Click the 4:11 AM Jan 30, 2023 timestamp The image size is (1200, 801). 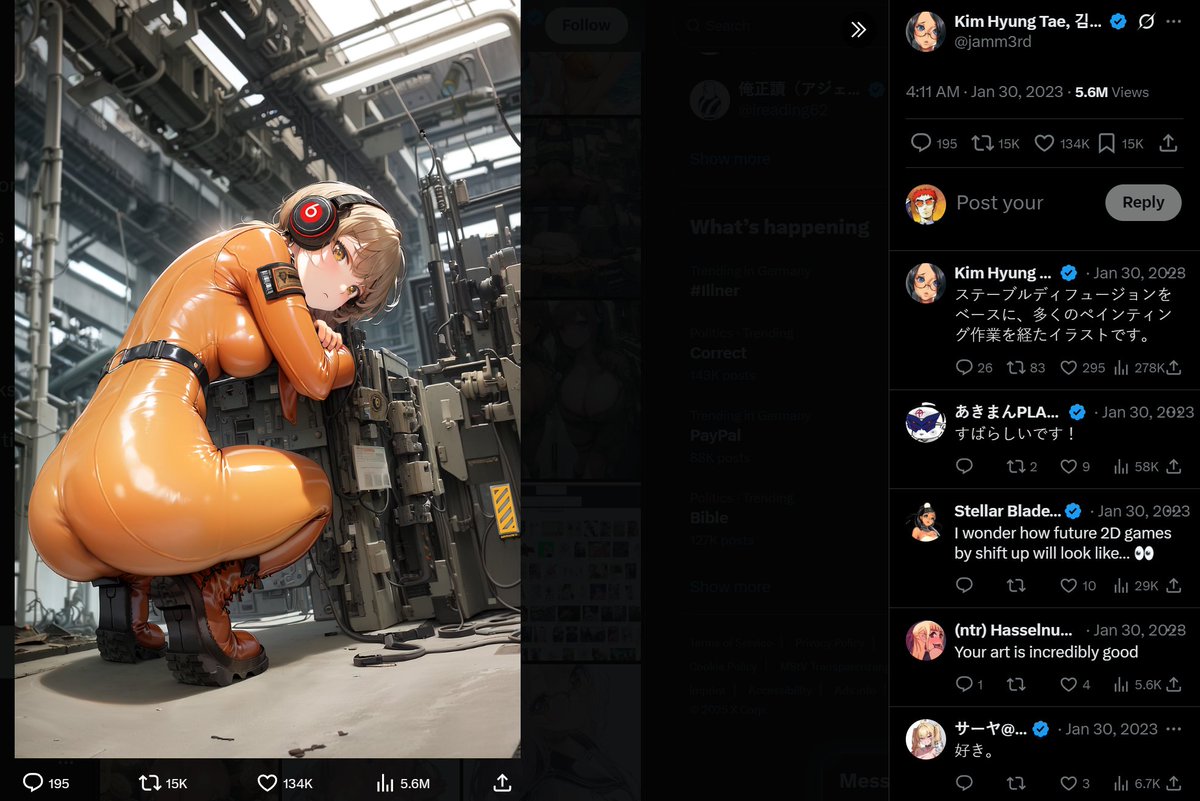[x=984, y=92]
